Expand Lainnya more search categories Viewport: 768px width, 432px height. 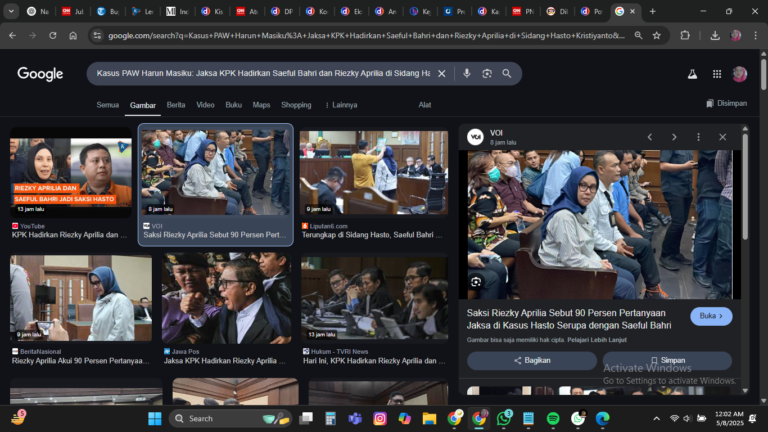pyautogui.click(x=341, y=105)
